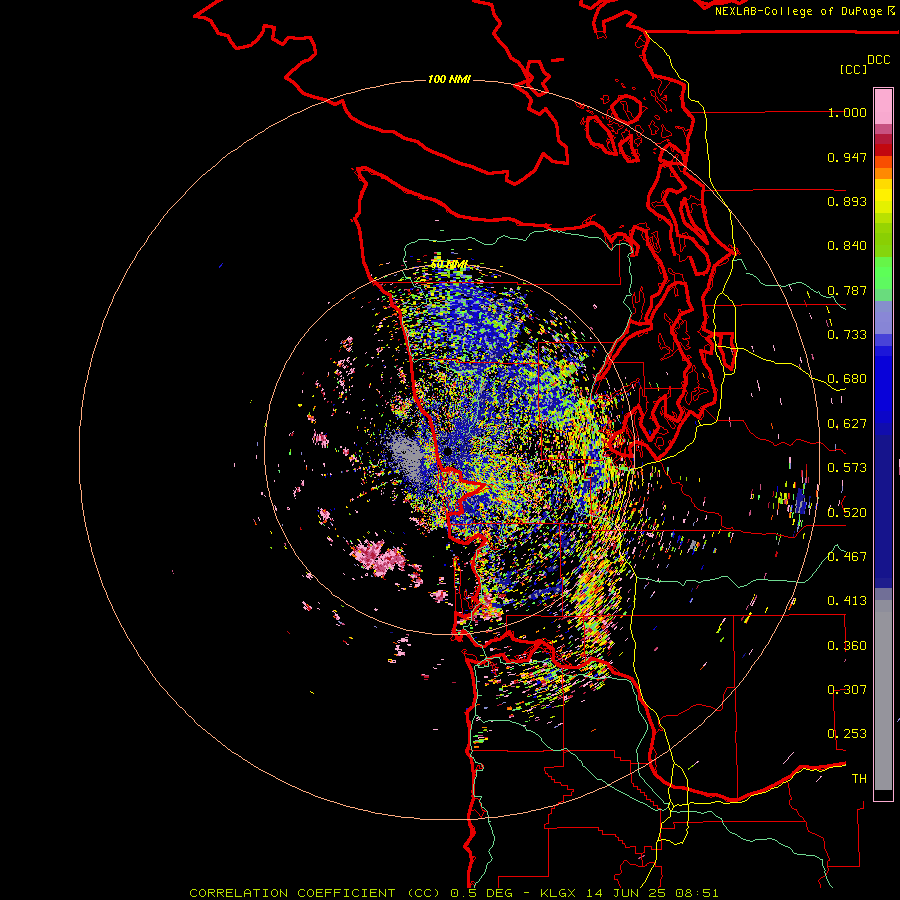Select the 0.360 legend value

847,646
